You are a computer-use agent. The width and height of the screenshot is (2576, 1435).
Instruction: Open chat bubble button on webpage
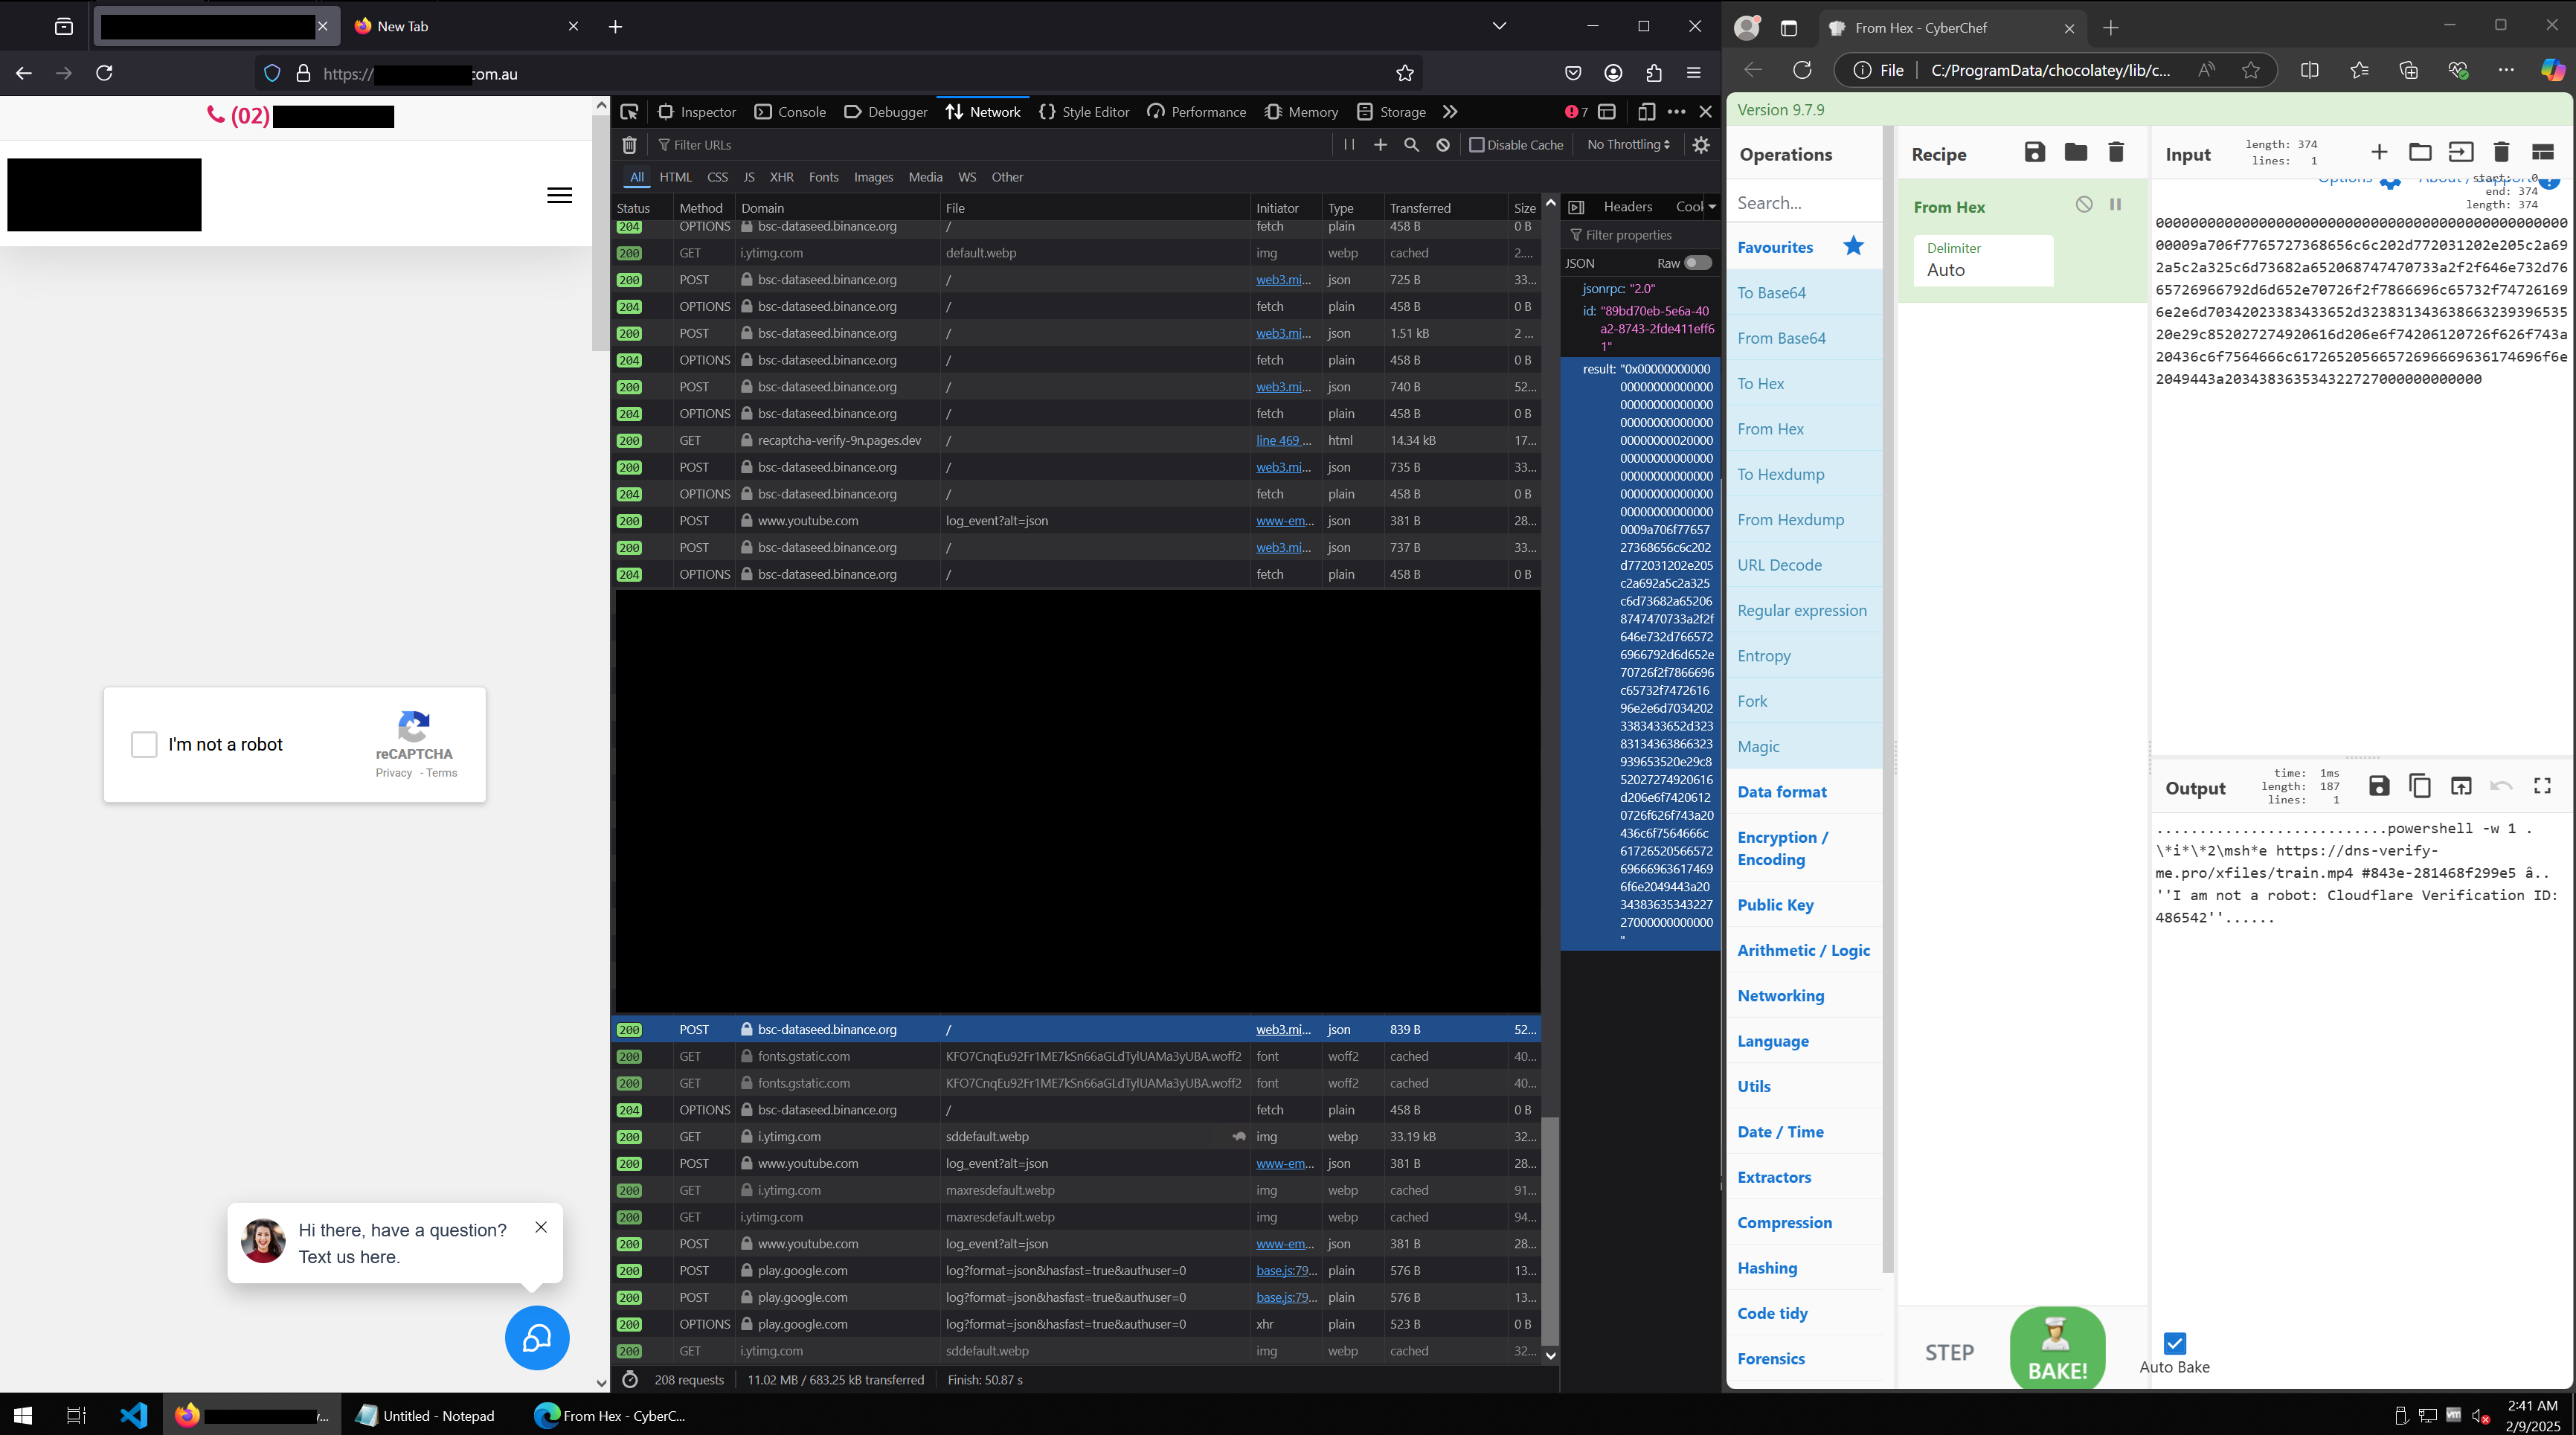(x=537, y=1337)
